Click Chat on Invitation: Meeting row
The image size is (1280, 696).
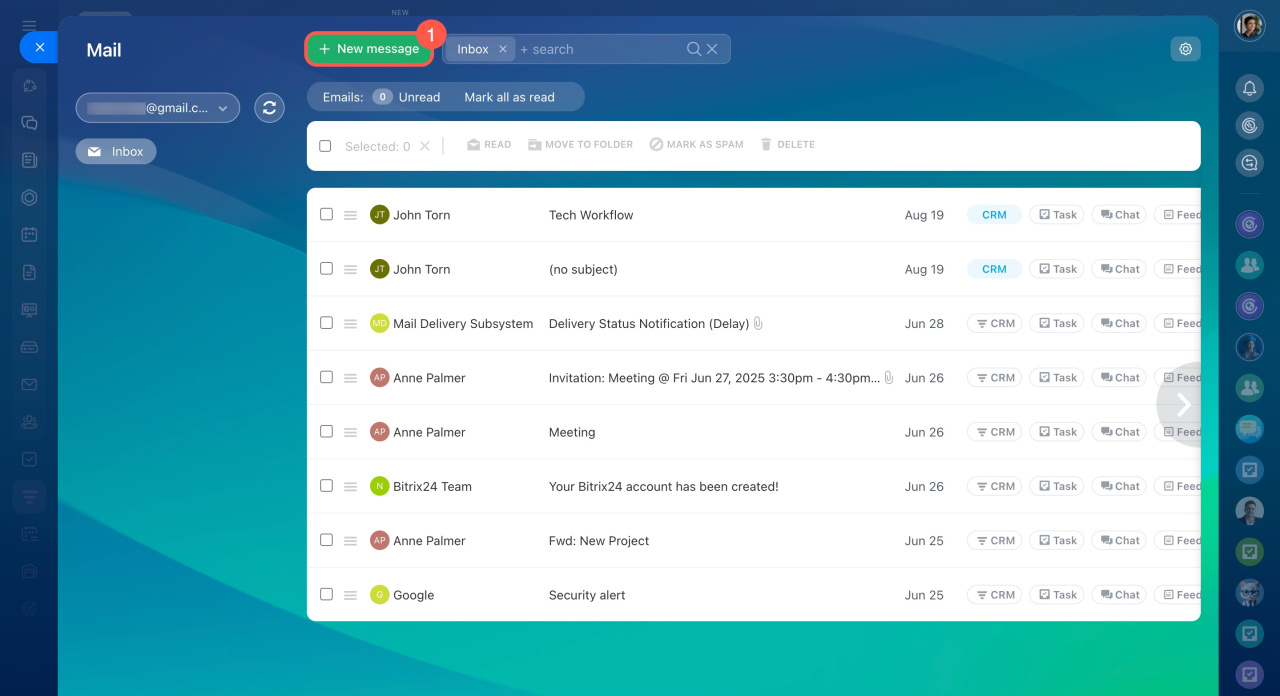(1119, 377)
